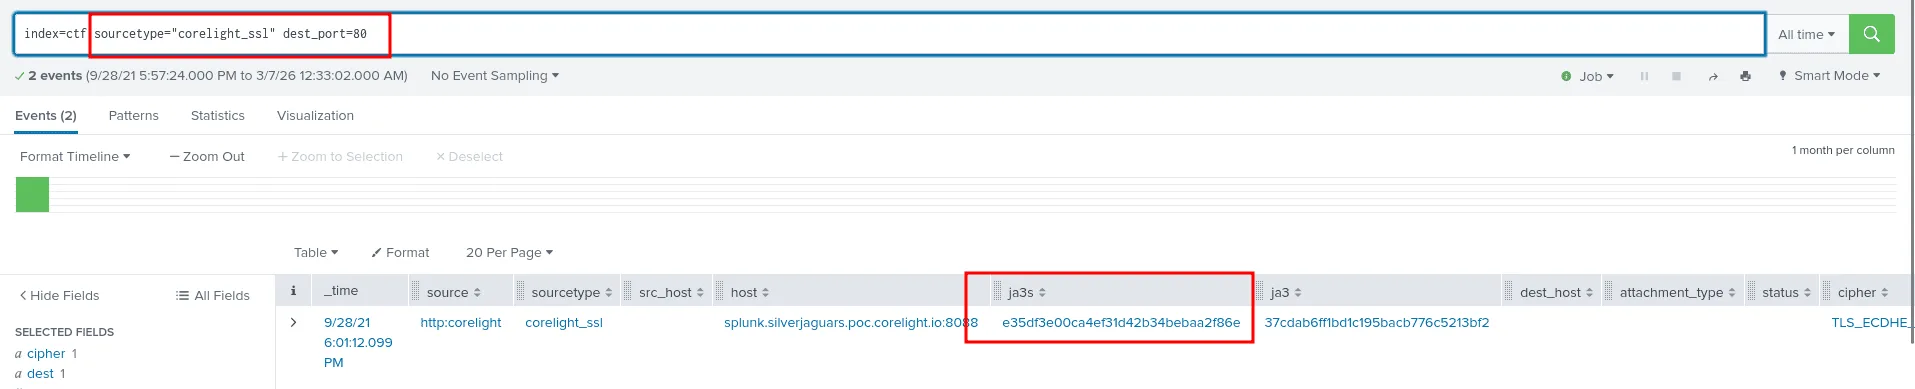Sort by the src_host column
The height and width of the screenshot is (389, 1915).
pos(671,293)
